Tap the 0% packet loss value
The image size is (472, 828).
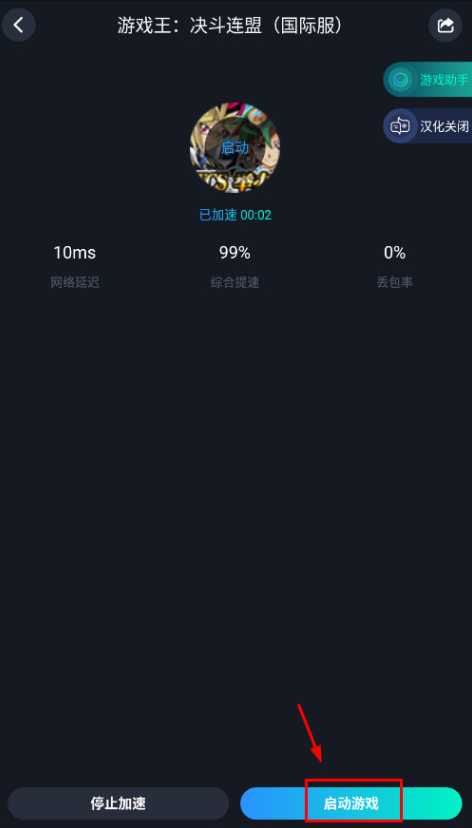(x=394, y=253)
